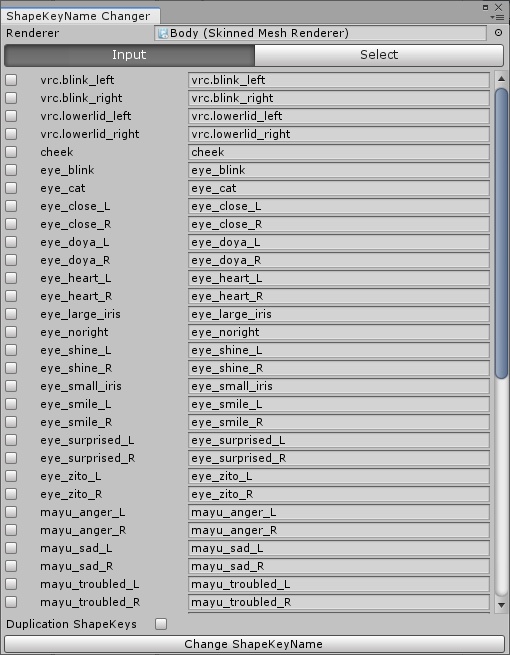Click the Duplication ShapeKeys label

pyautogui.click(x=71, y=624)
